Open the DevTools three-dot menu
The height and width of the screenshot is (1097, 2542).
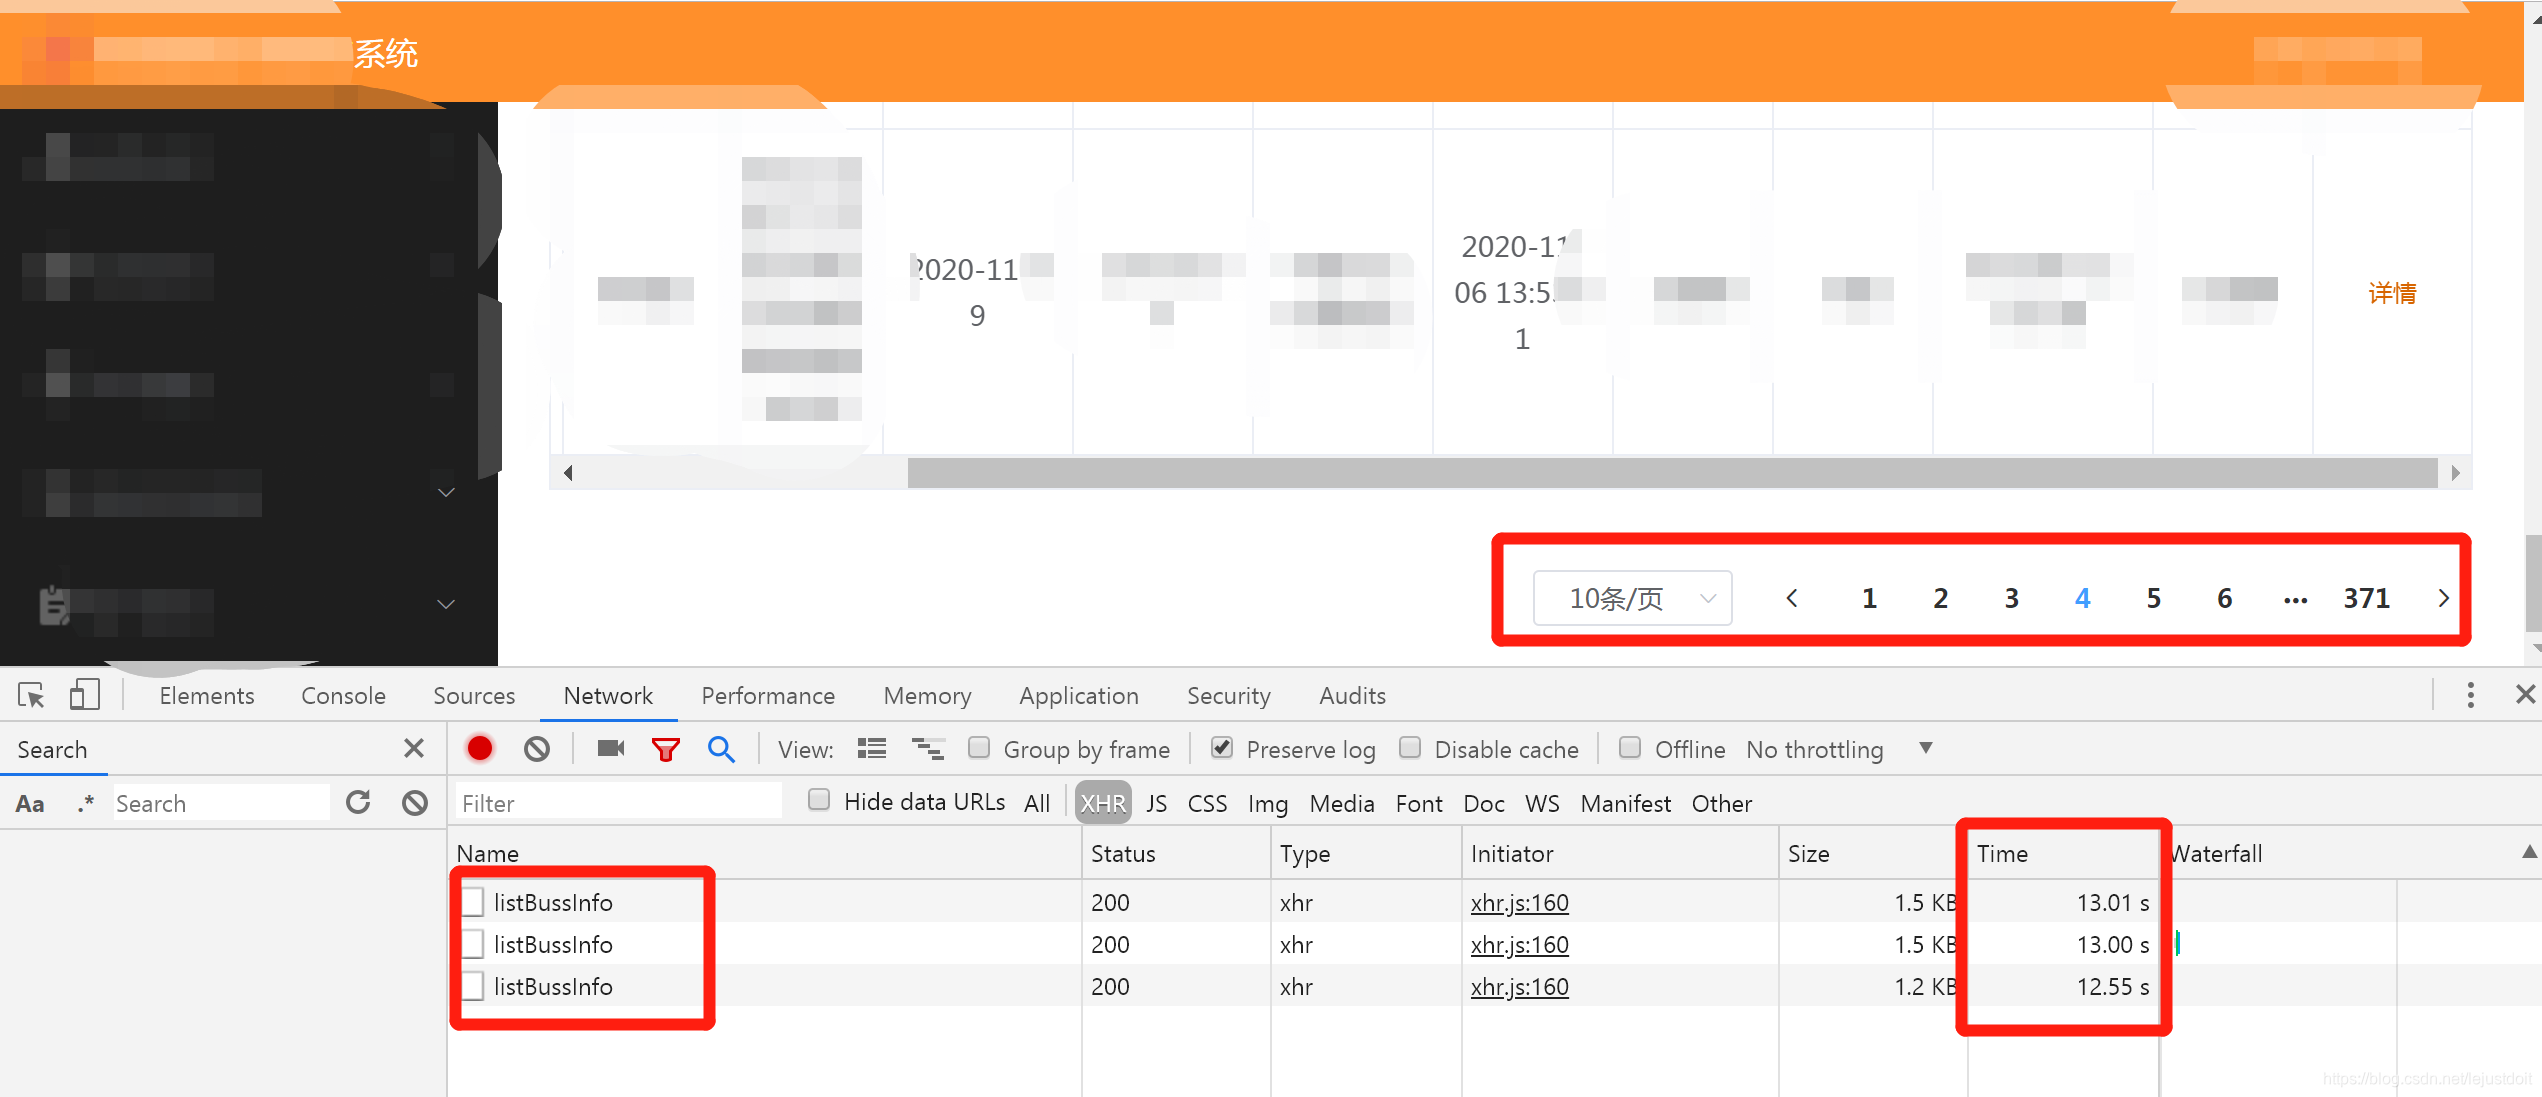click(2470, 695)
